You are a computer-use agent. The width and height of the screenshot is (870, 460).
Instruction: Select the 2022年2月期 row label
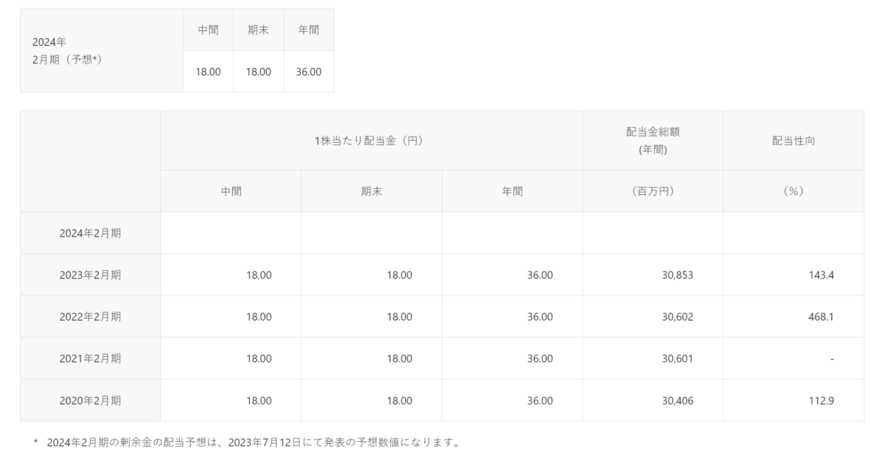[x=90, y=316]
